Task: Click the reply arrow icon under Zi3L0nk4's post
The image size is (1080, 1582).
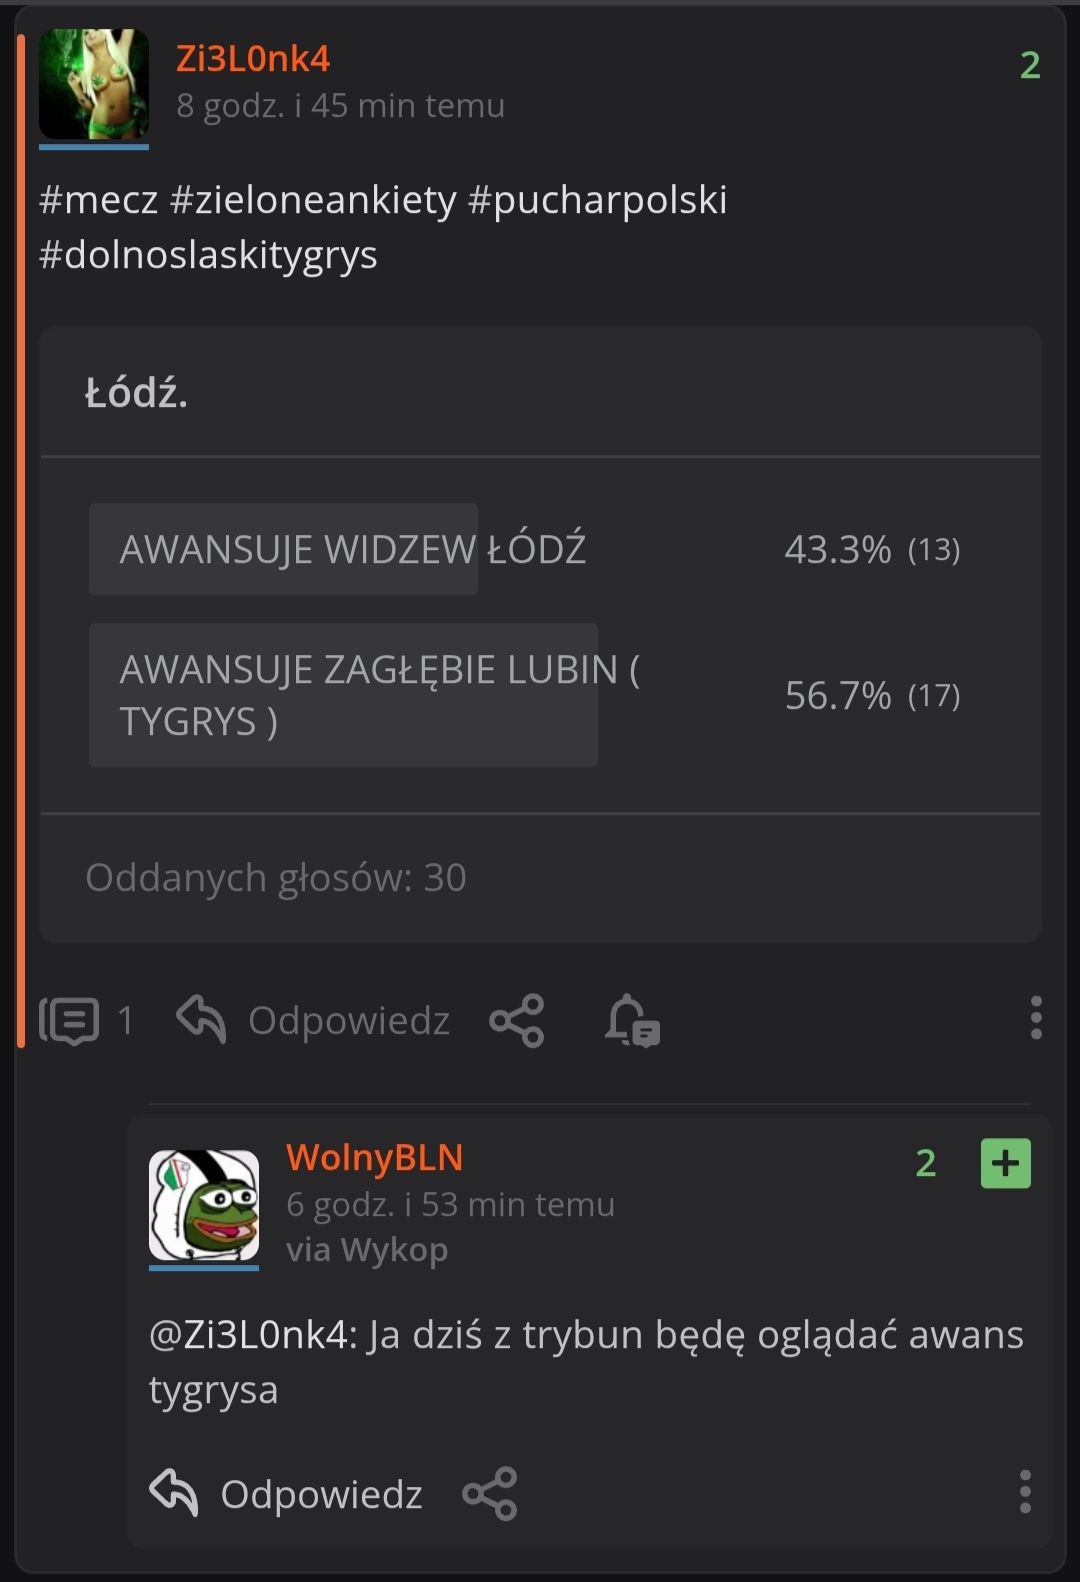Action: coord(201,1020)
